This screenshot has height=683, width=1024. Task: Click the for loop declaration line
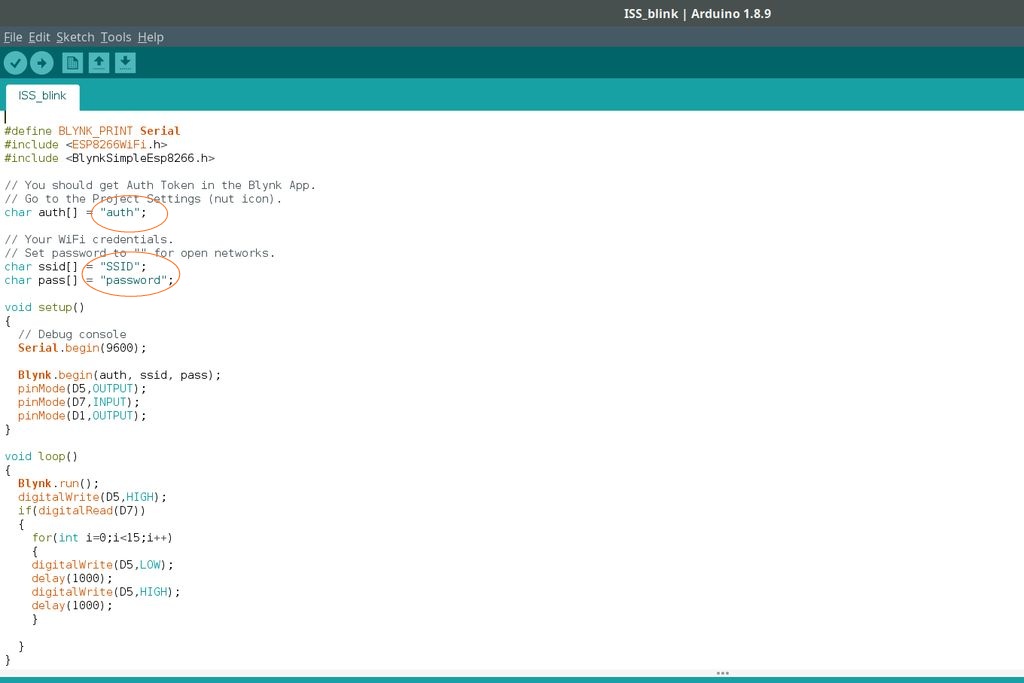click(x=103, y=538)
